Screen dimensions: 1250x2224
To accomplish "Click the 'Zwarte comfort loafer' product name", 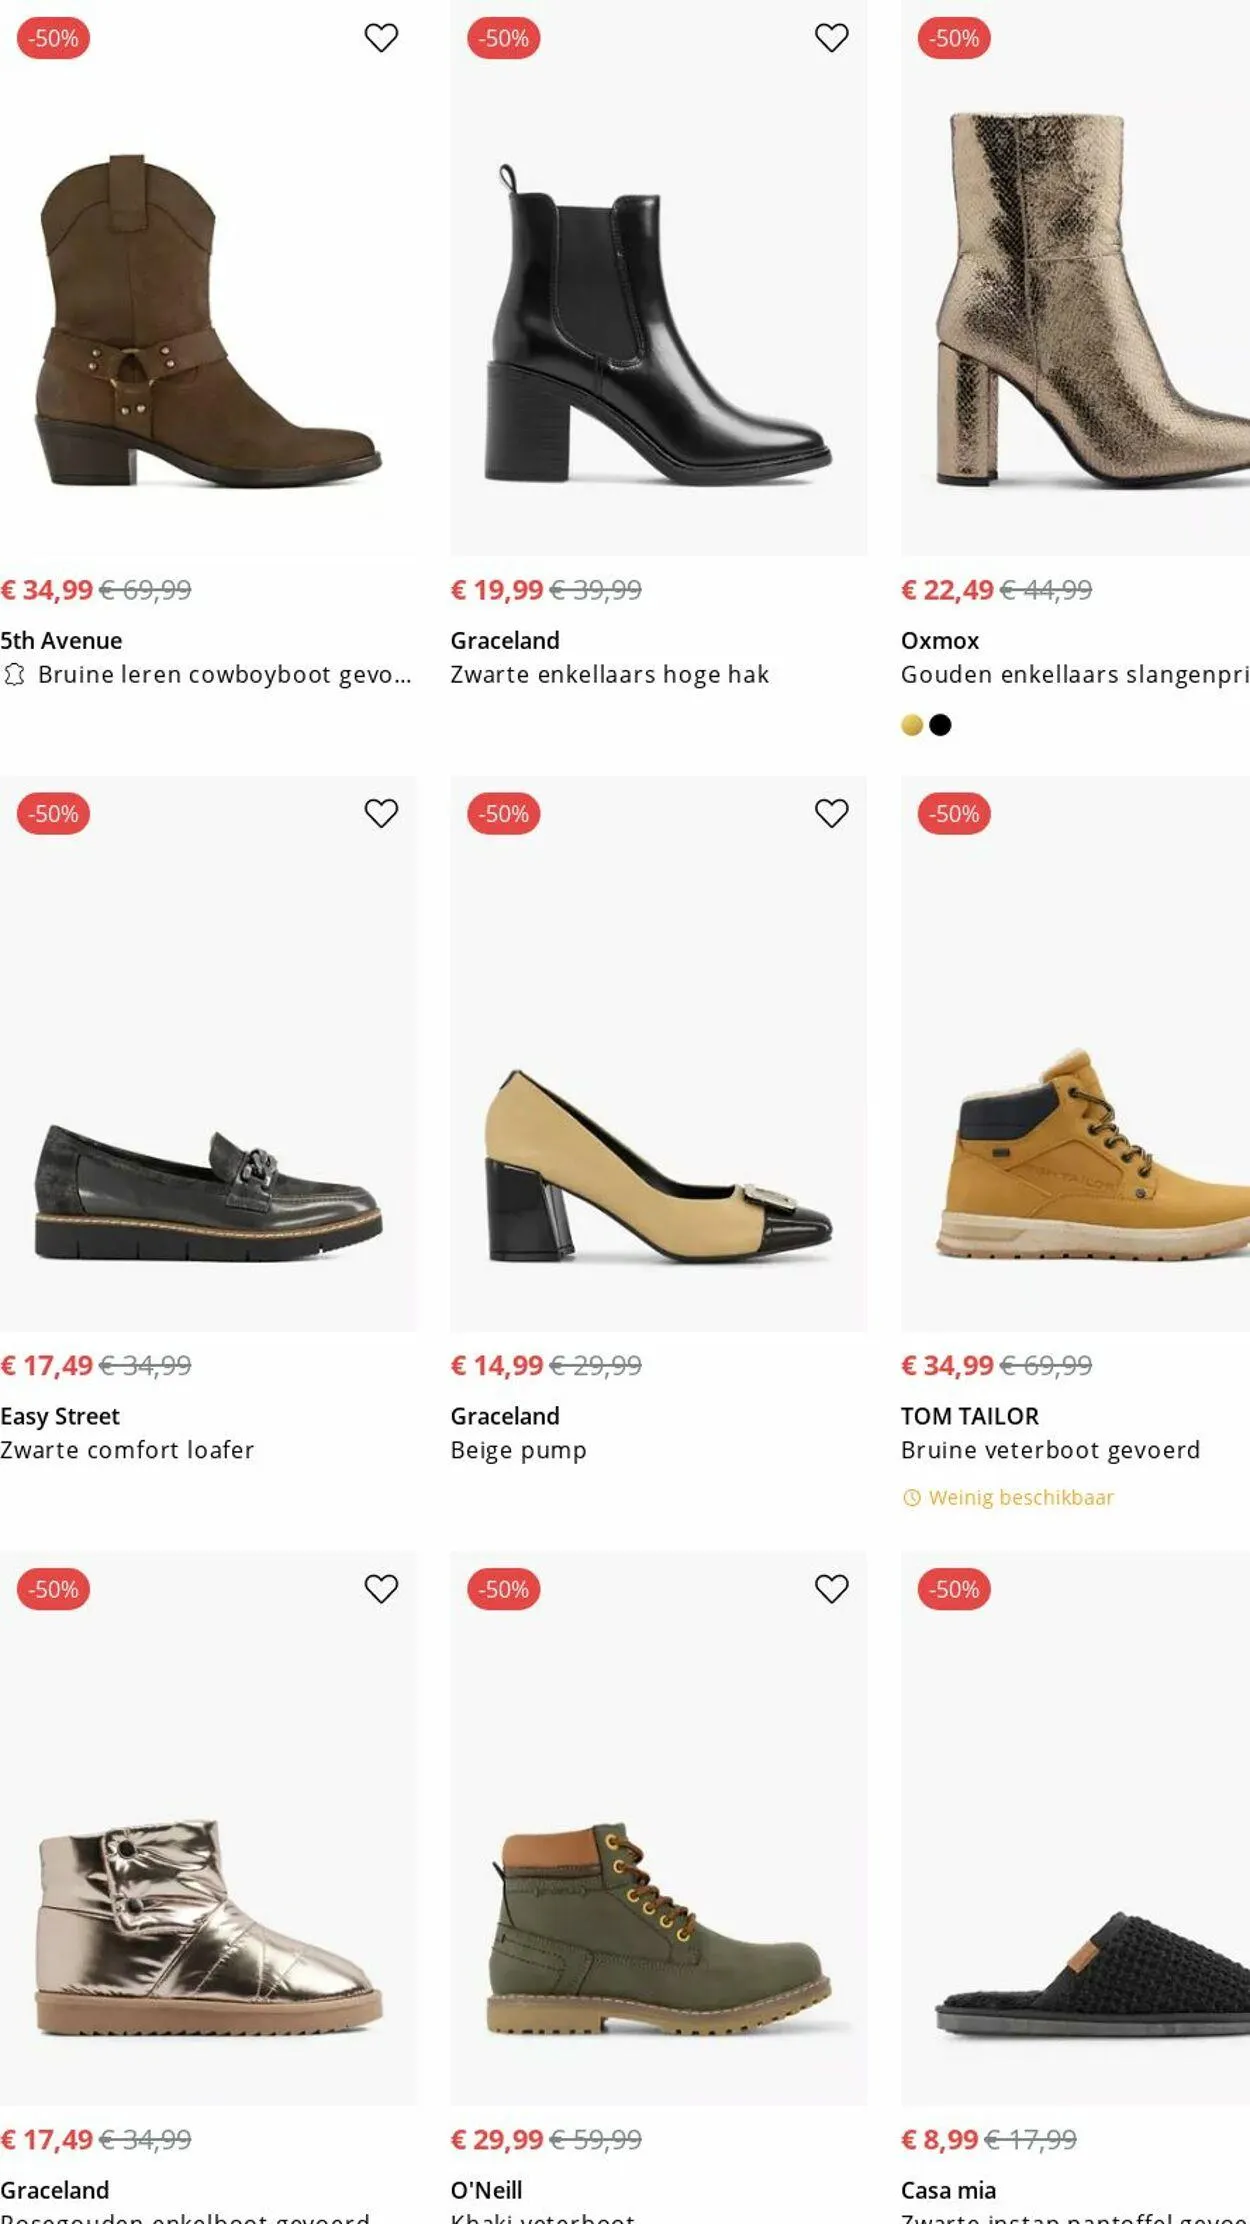I will click(127, 1450).
